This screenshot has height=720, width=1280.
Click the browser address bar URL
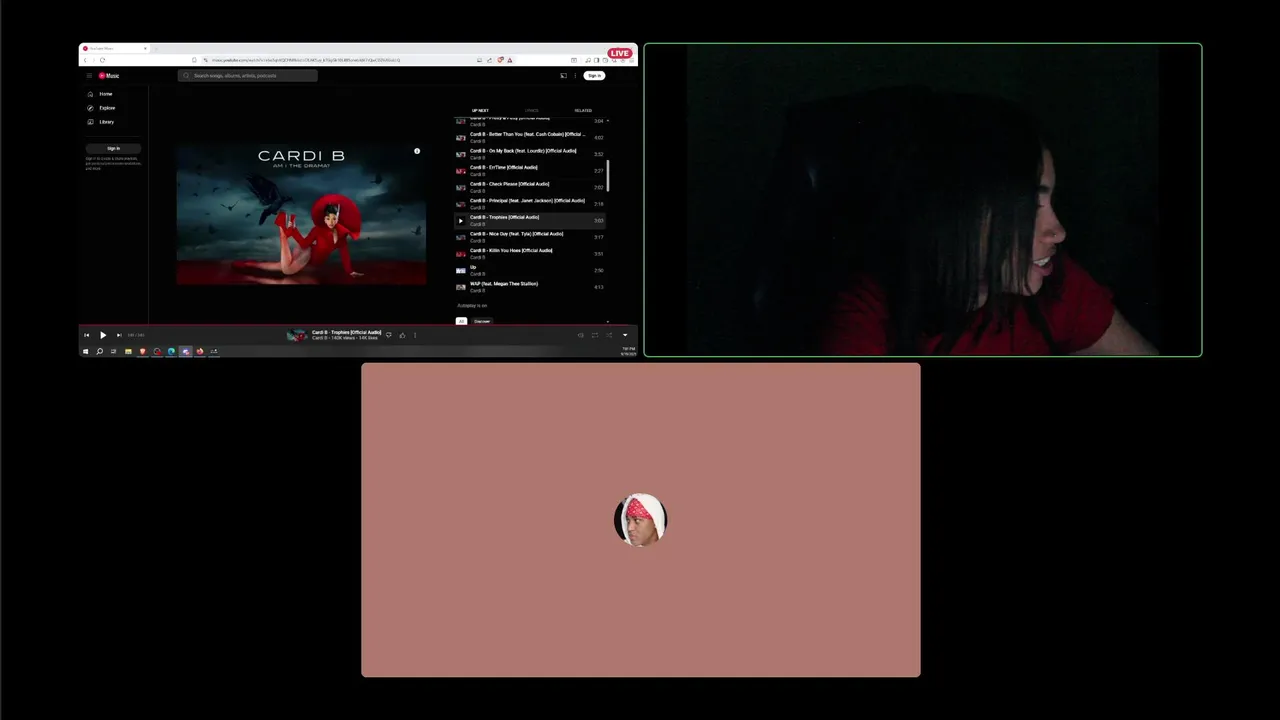coord(306,60)
